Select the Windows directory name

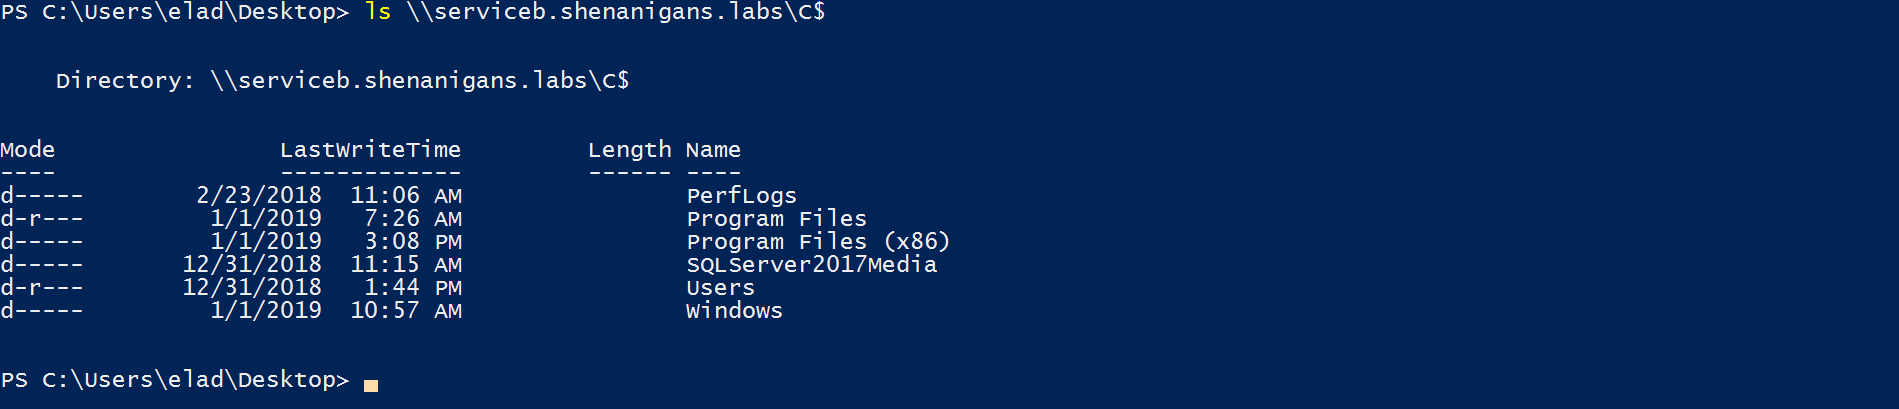coord(734,310)
